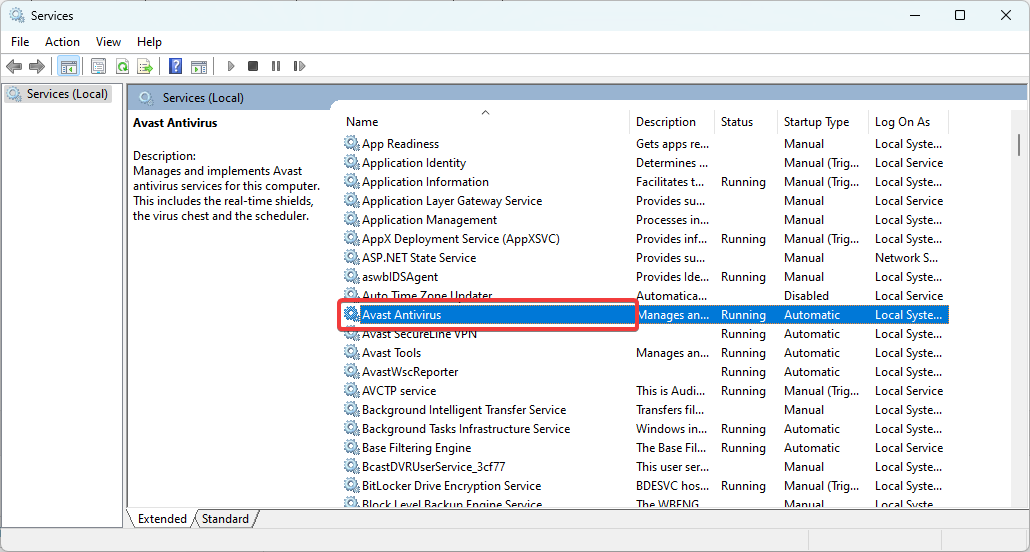The width and height of the screenshot is (1030, 552).
Task: Sort by the Log On As column header
Action: pos(908,122)
